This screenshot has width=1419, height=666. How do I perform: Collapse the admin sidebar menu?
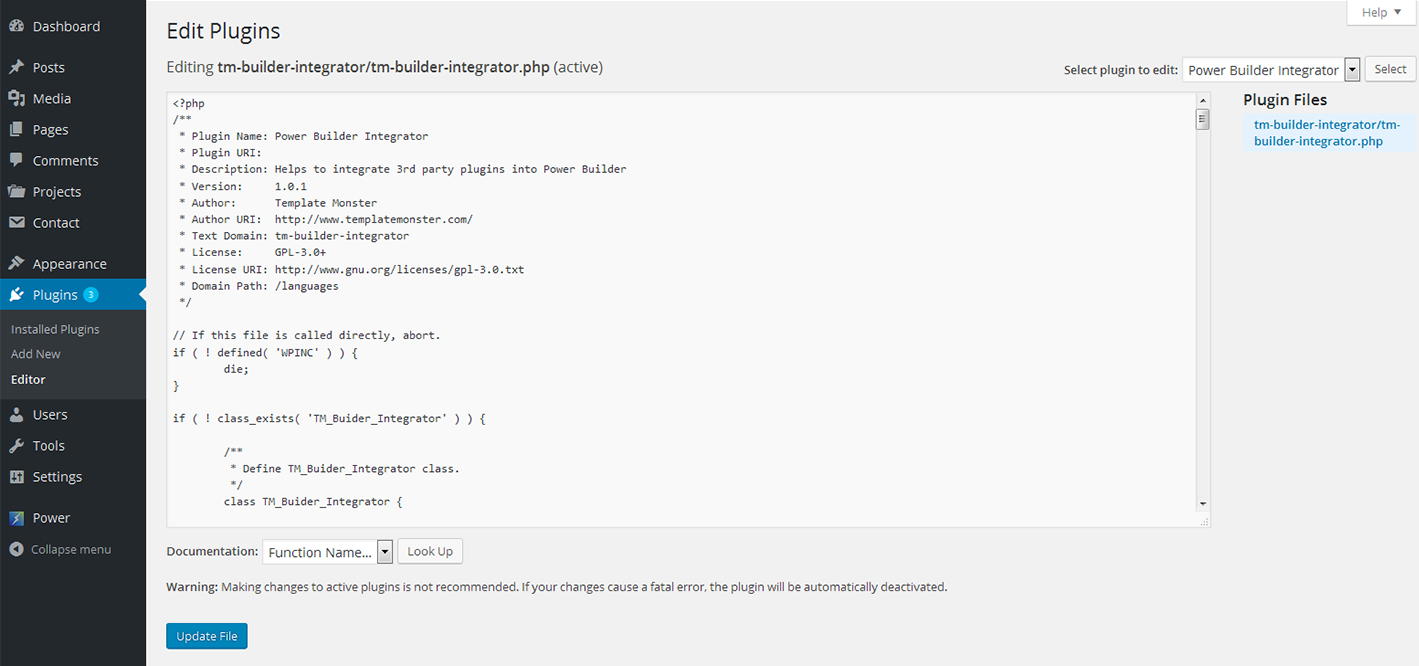[60, 550]
